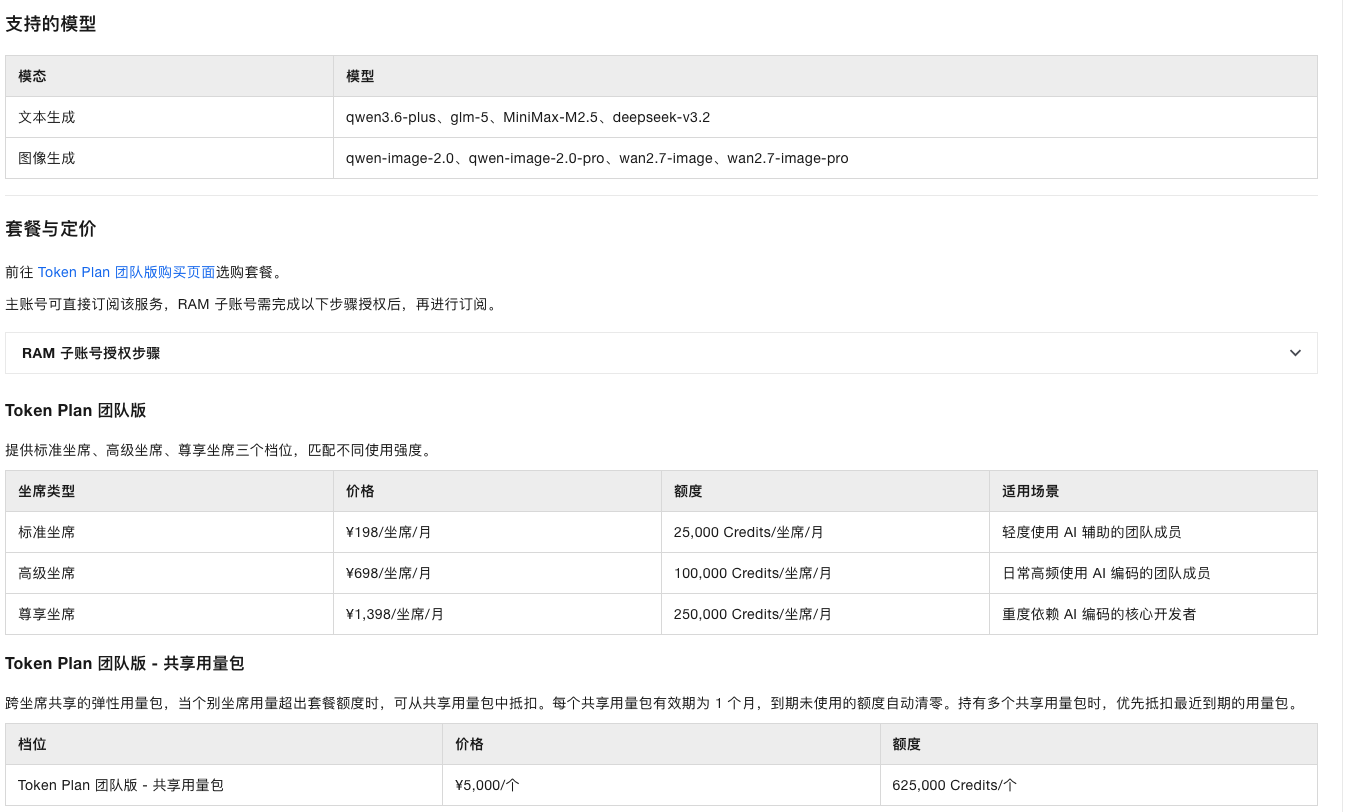
Task: Click the 档位 column header
Action: point(224,744)
